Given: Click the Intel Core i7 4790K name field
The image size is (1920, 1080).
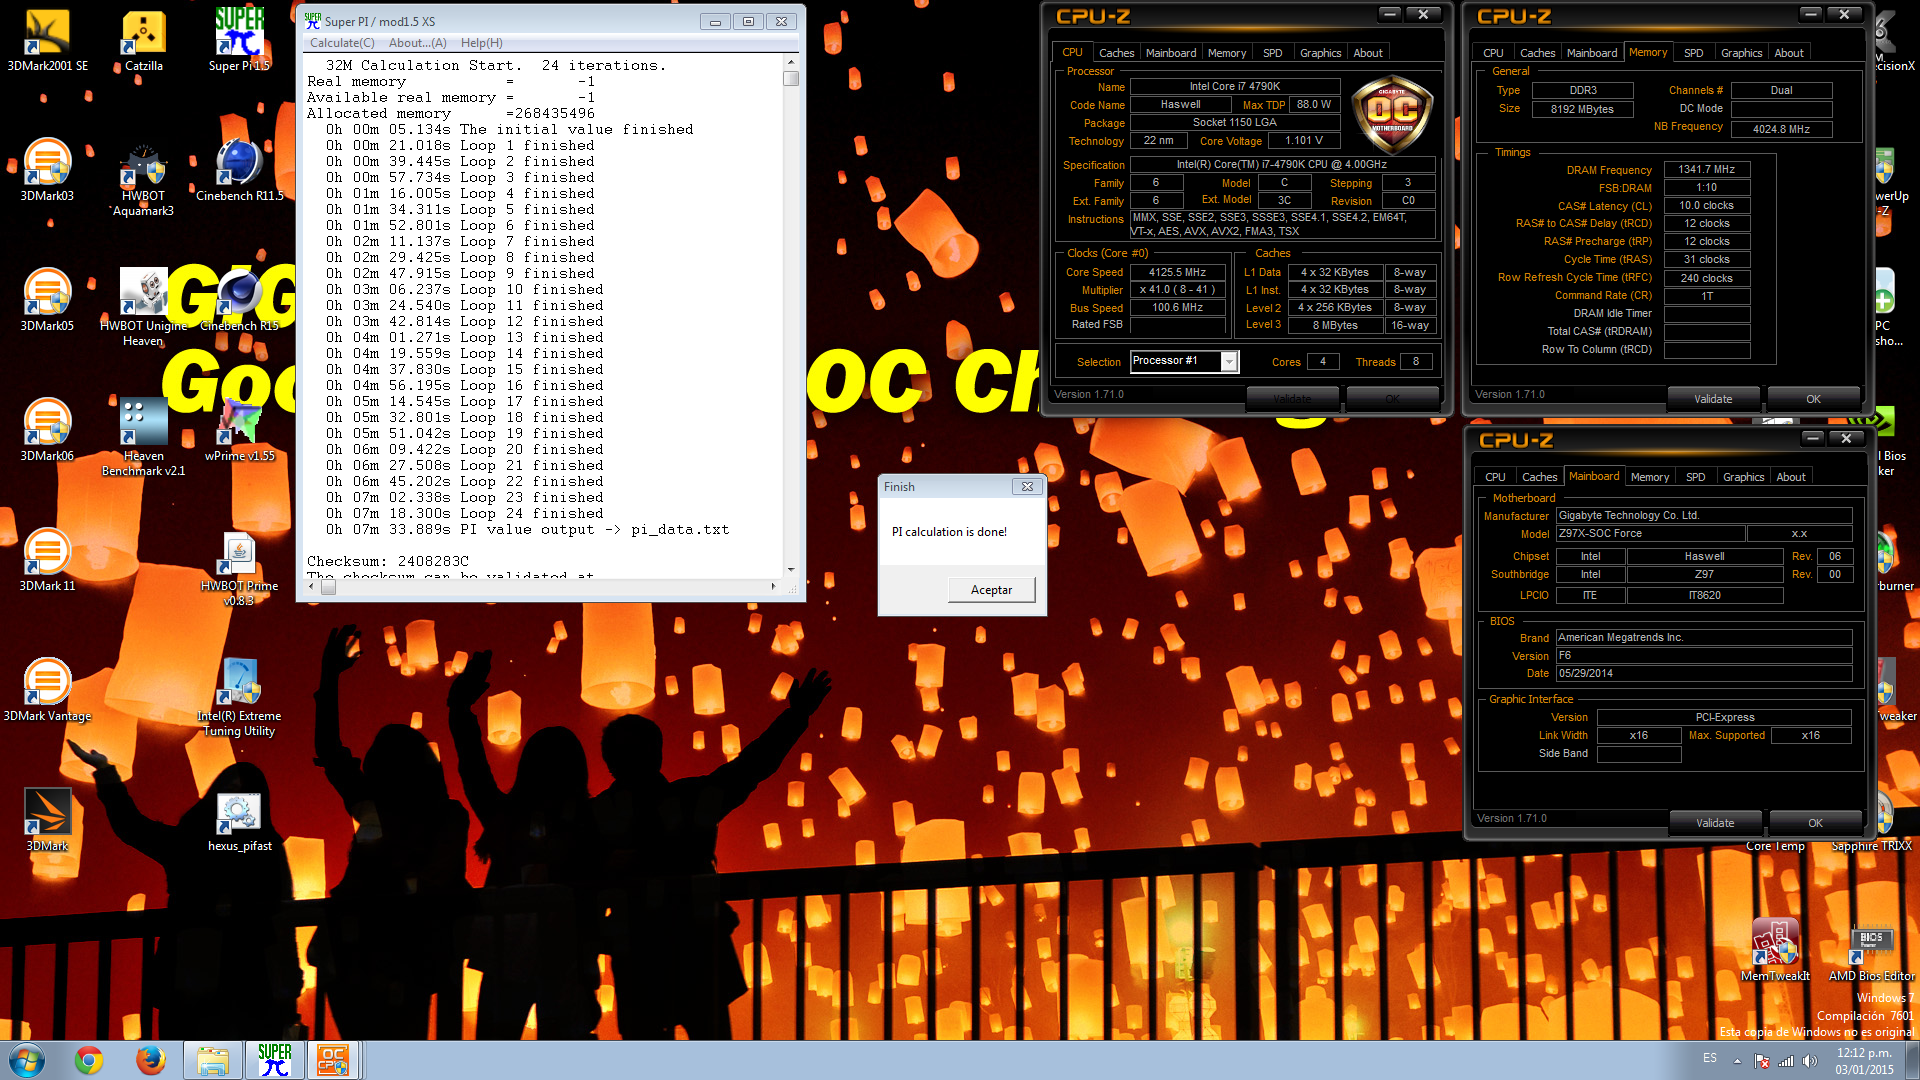Looking at the screenshot, I should (1234, 86).
